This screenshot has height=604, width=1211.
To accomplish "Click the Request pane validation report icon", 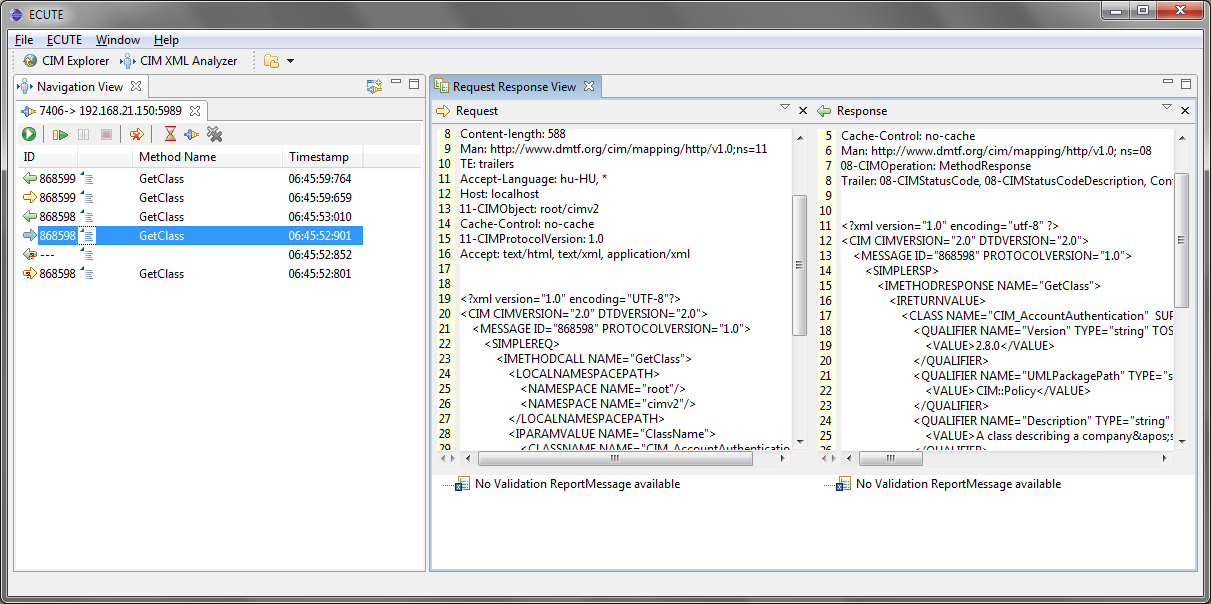I will [x=462, y=484].
